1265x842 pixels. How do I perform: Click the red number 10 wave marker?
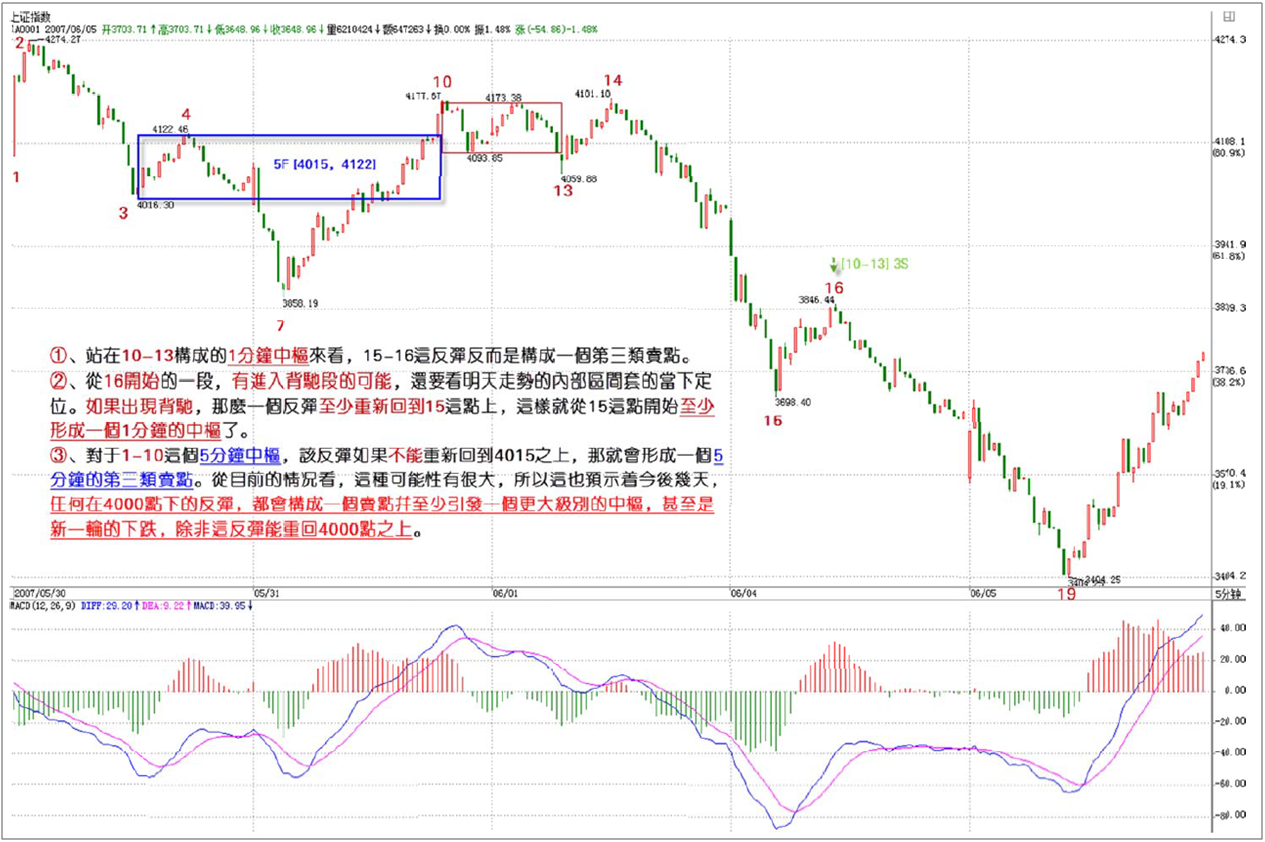click(x=442, y=82)
